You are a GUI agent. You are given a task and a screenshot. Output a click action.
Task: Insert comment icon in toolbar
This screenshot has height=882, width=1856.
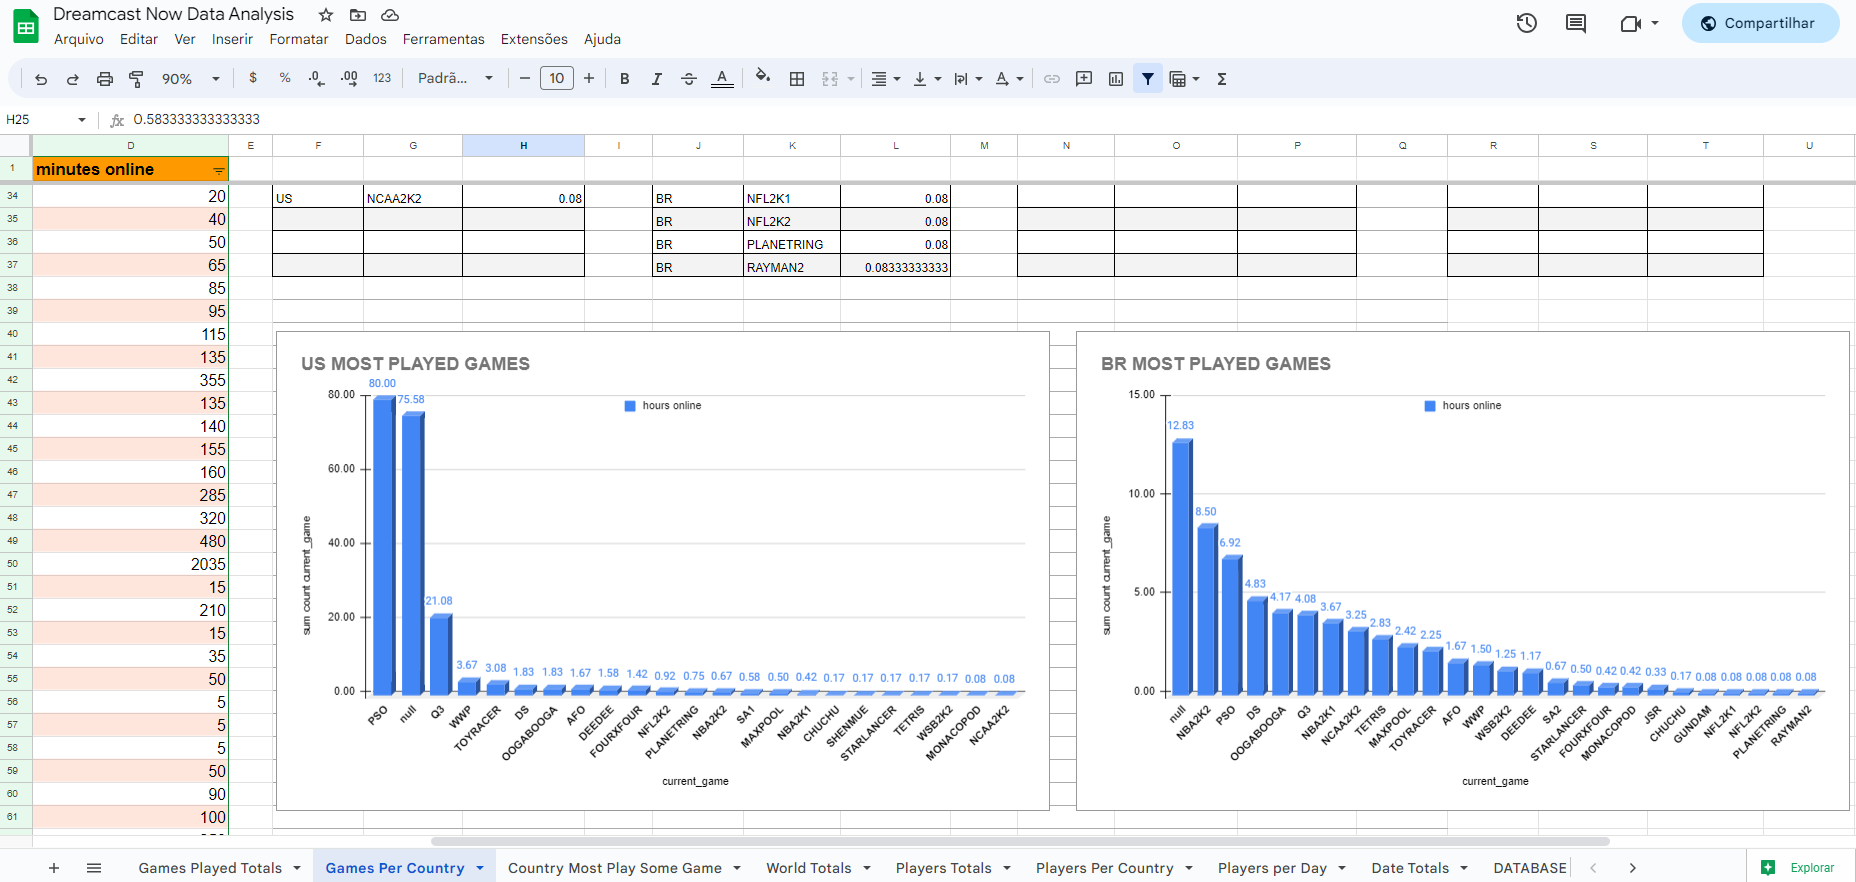1084,79
